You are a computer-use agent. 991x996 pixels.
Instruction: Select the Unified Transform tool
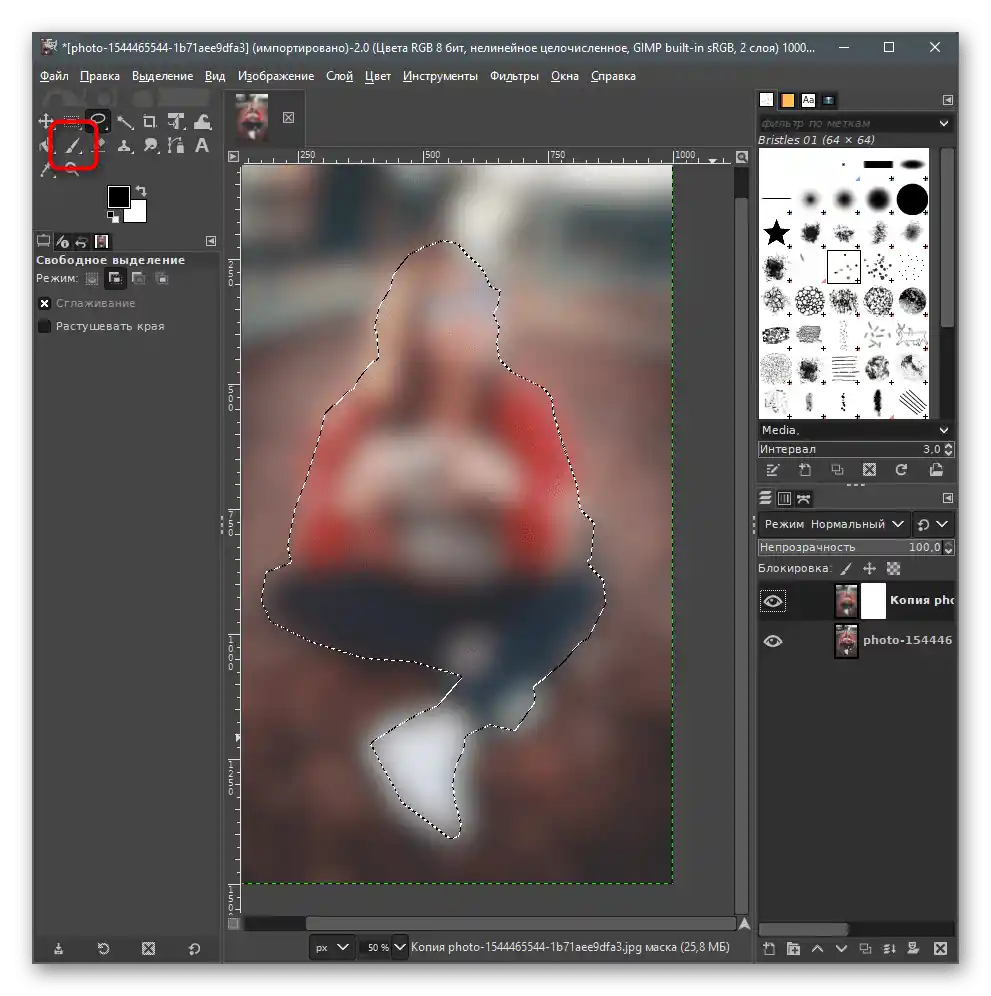[x=176, y=121]
